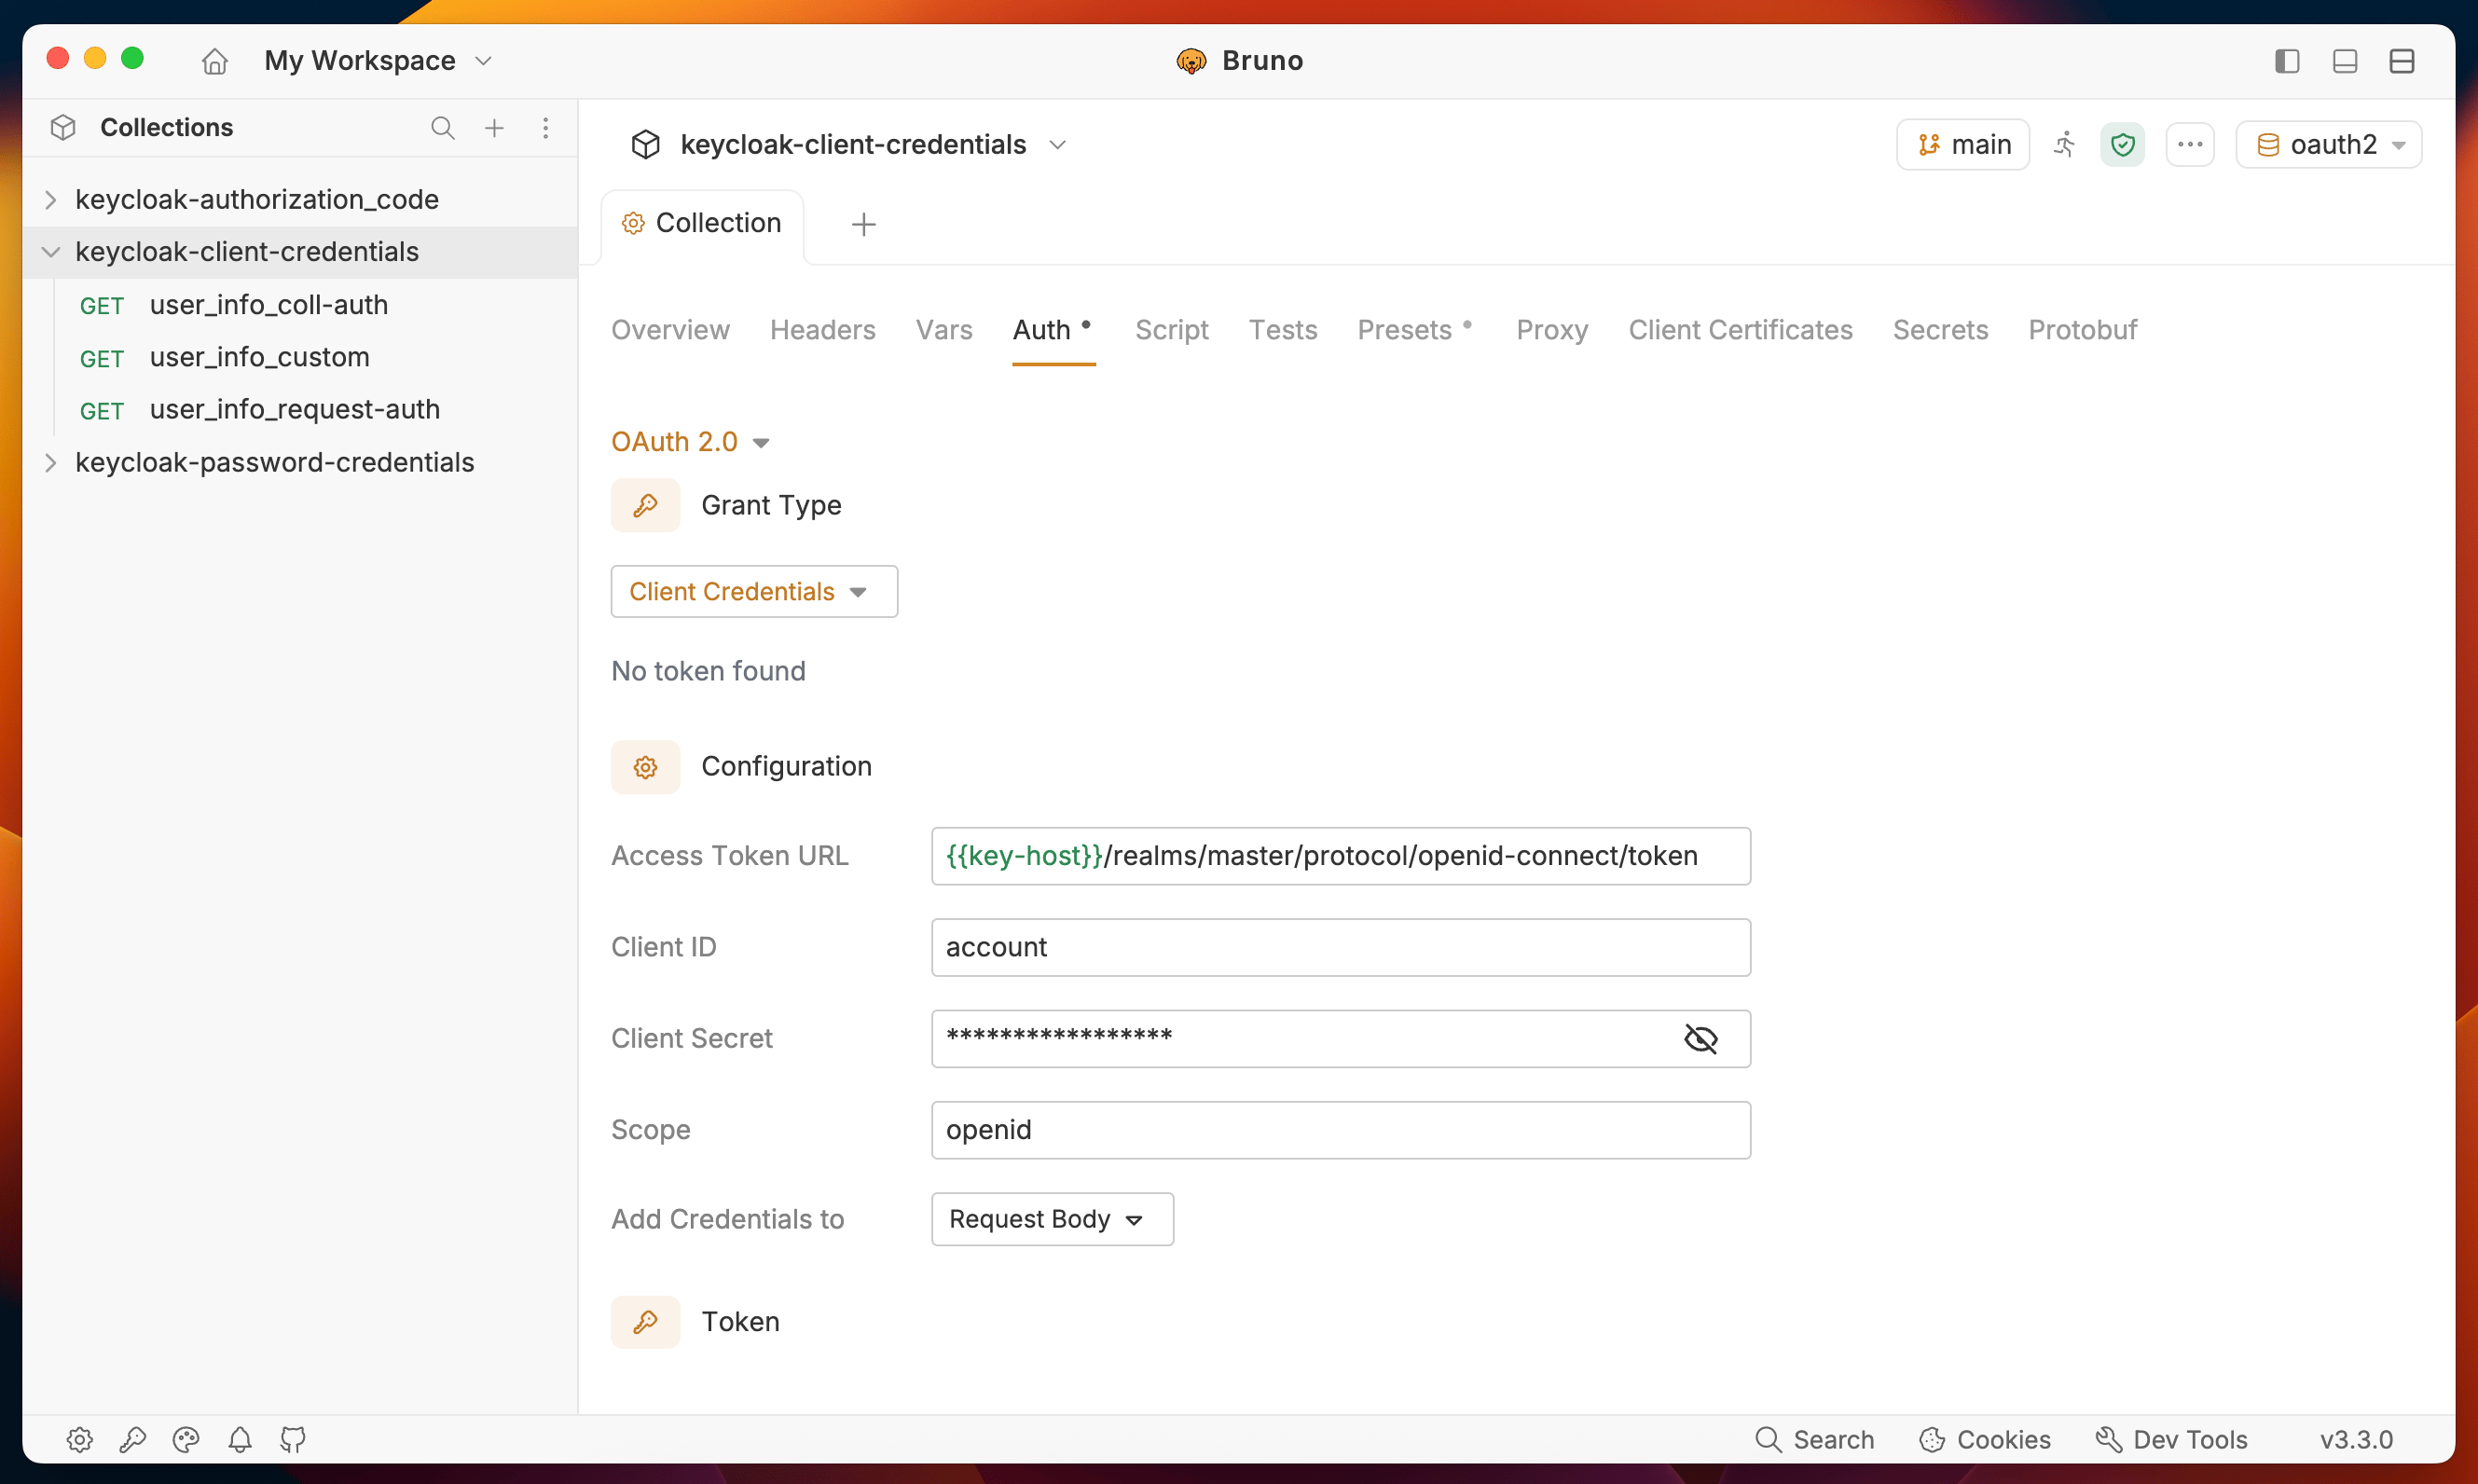Select the Collection settings tab
Viewport: 2478px width, 1484px height.
coord(702,224)
